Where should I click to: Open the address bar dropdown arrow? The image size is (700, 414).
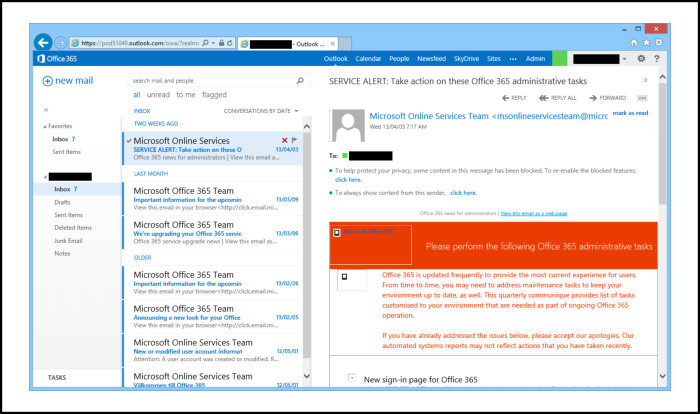[x=213, y=43]
